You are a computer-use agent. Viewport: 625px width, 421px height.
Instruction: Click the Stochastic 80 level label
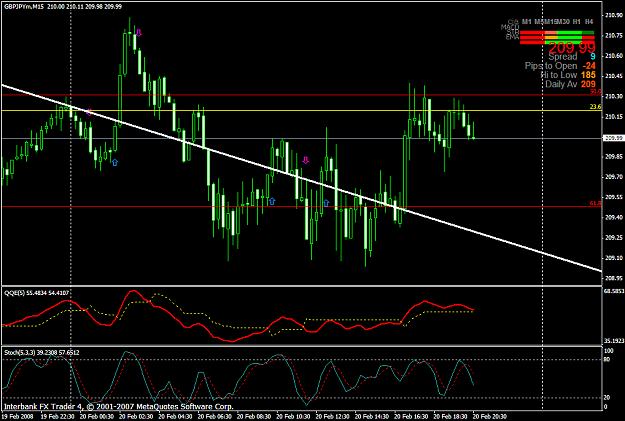pyautogui.click(x=607, y=359)
